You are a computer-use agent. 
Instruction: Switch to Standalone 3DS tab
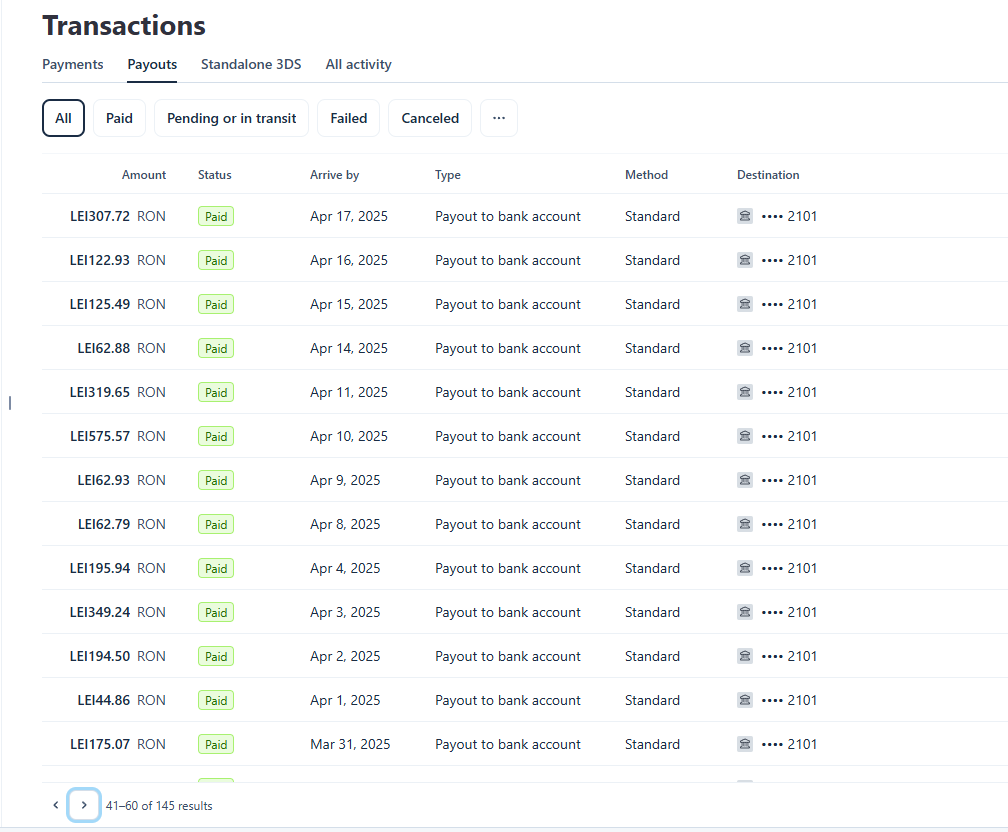pos(251,64)
